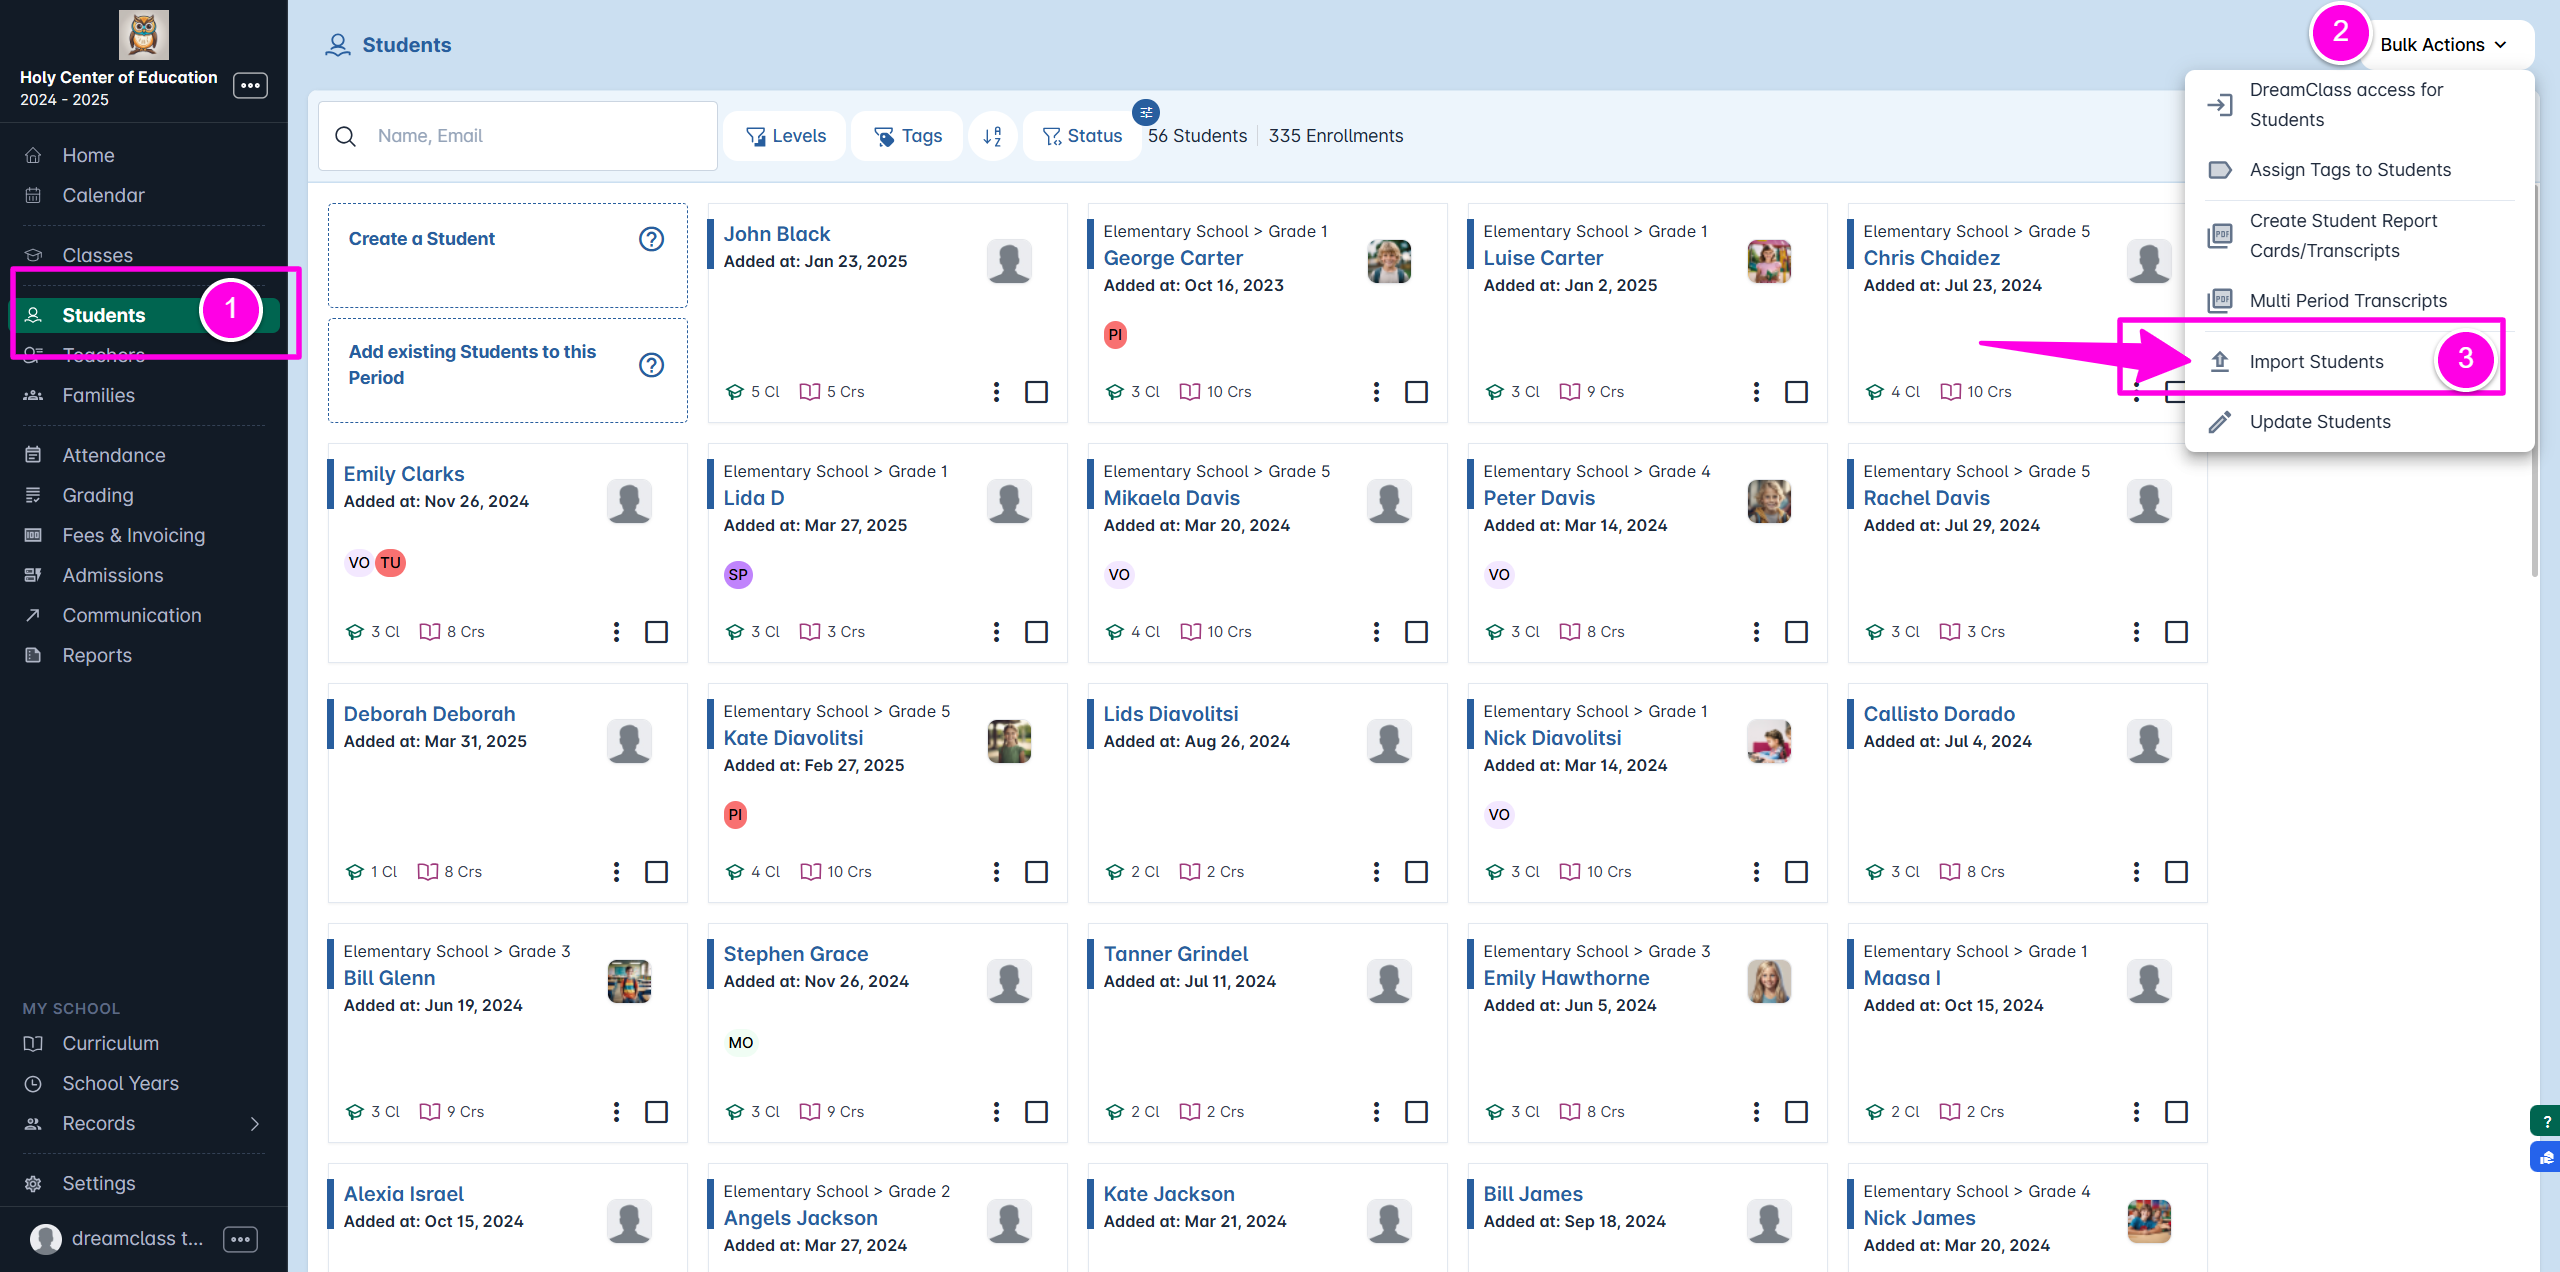The height and width of the screenshot is (1272, 2560).
Task: Open the school options ellipsis menu
Action: (250, 86)
